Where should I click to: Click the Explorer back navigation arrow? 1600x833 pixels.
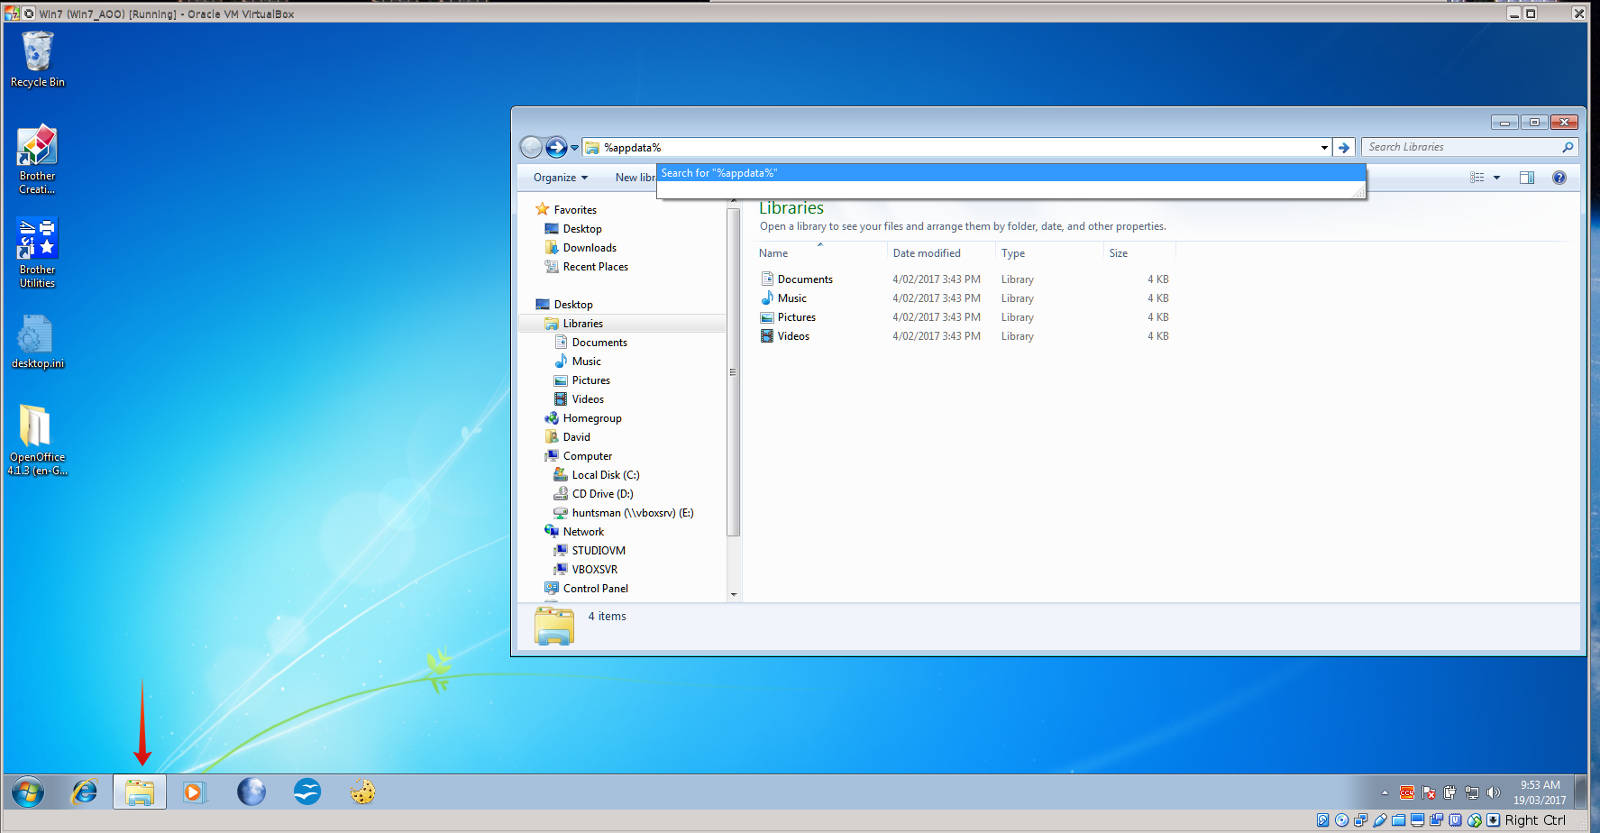coord(531,147)
